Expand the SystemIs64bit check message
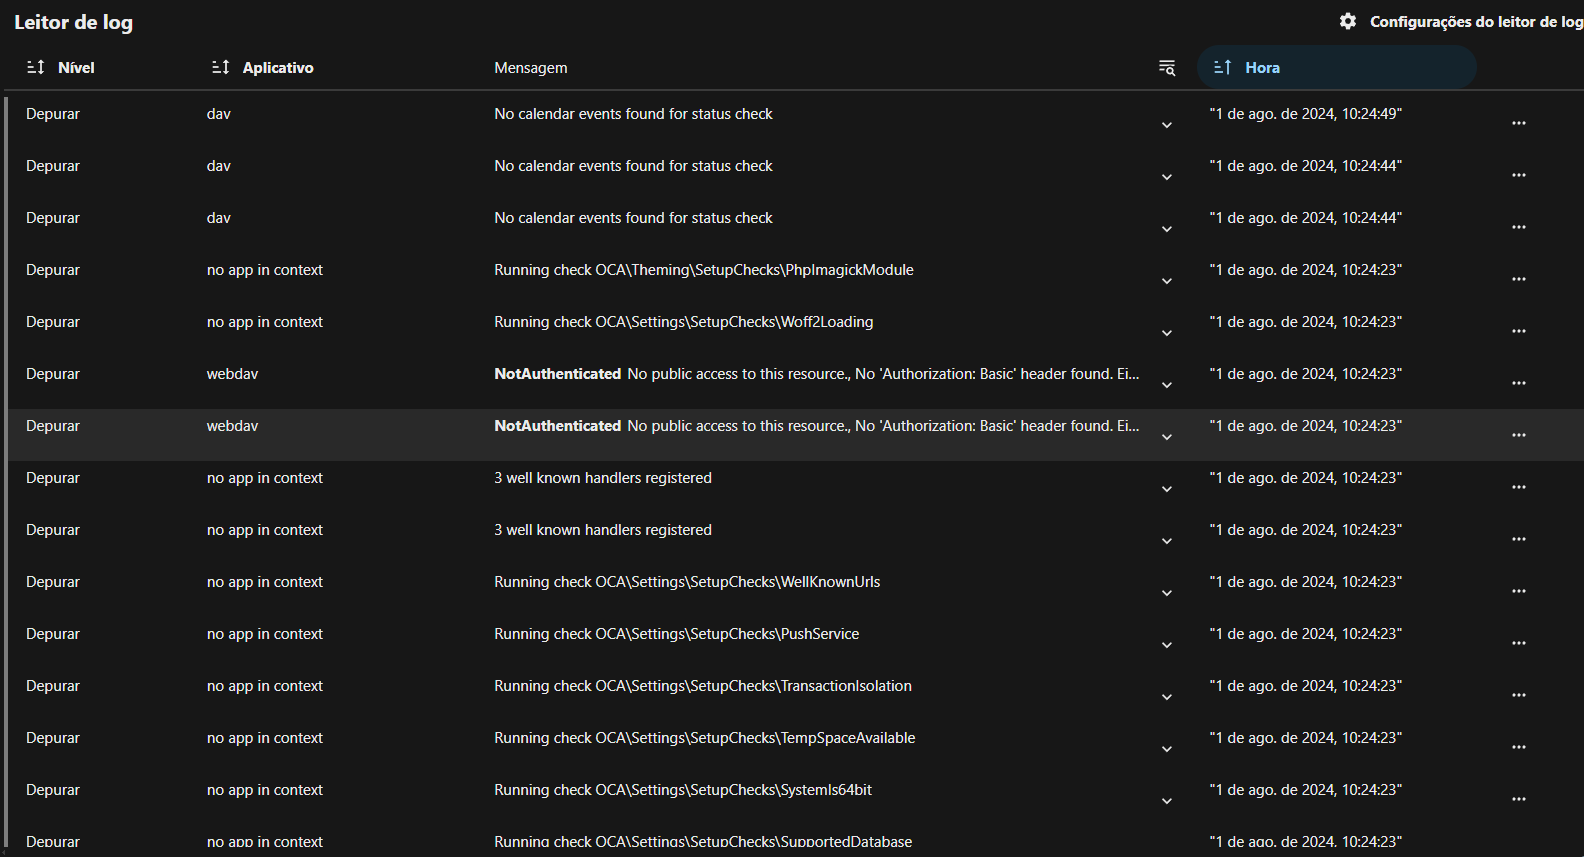The height and width of the screenshot is (857, 1584). click(x=1166, y=801)
